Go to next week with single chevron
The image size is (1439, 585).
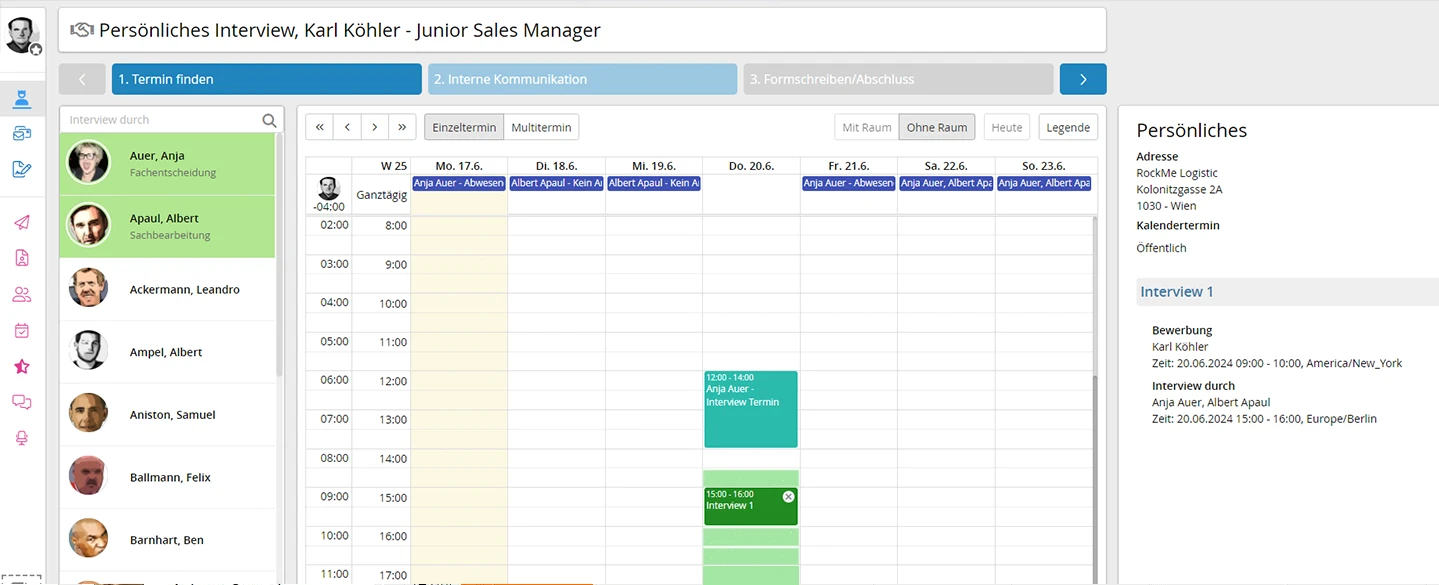[374, 127]
